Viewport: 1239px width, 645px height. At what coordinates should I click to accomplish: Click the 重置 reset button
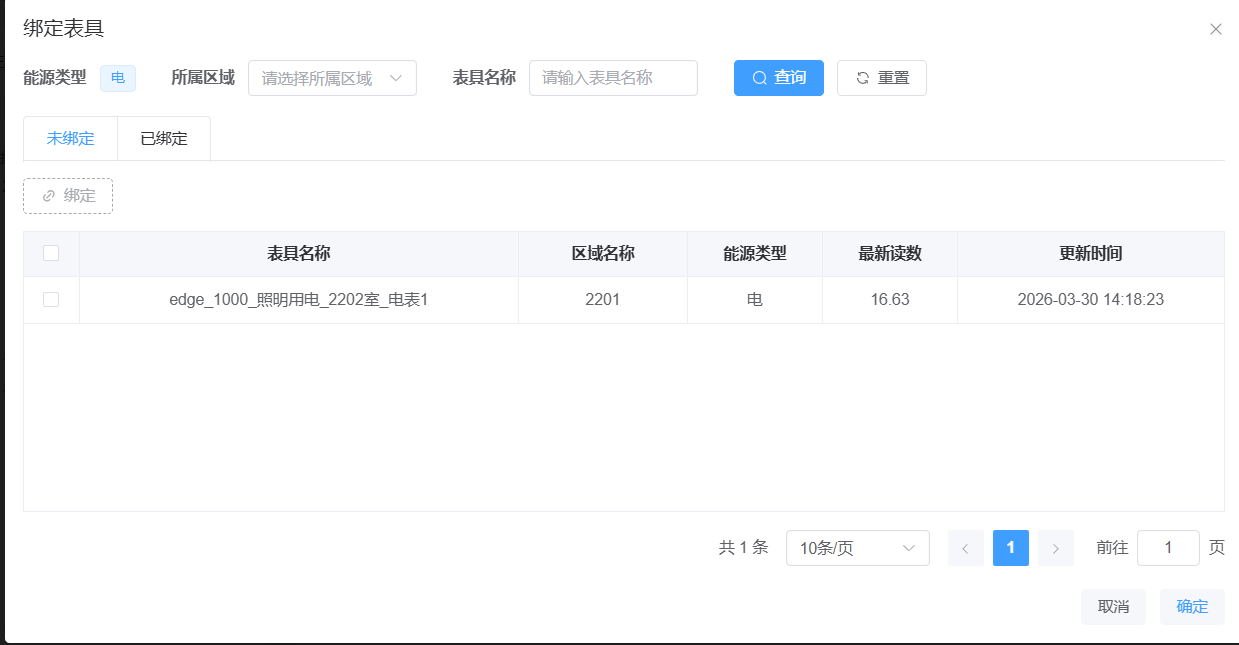(x=882, y=78)
